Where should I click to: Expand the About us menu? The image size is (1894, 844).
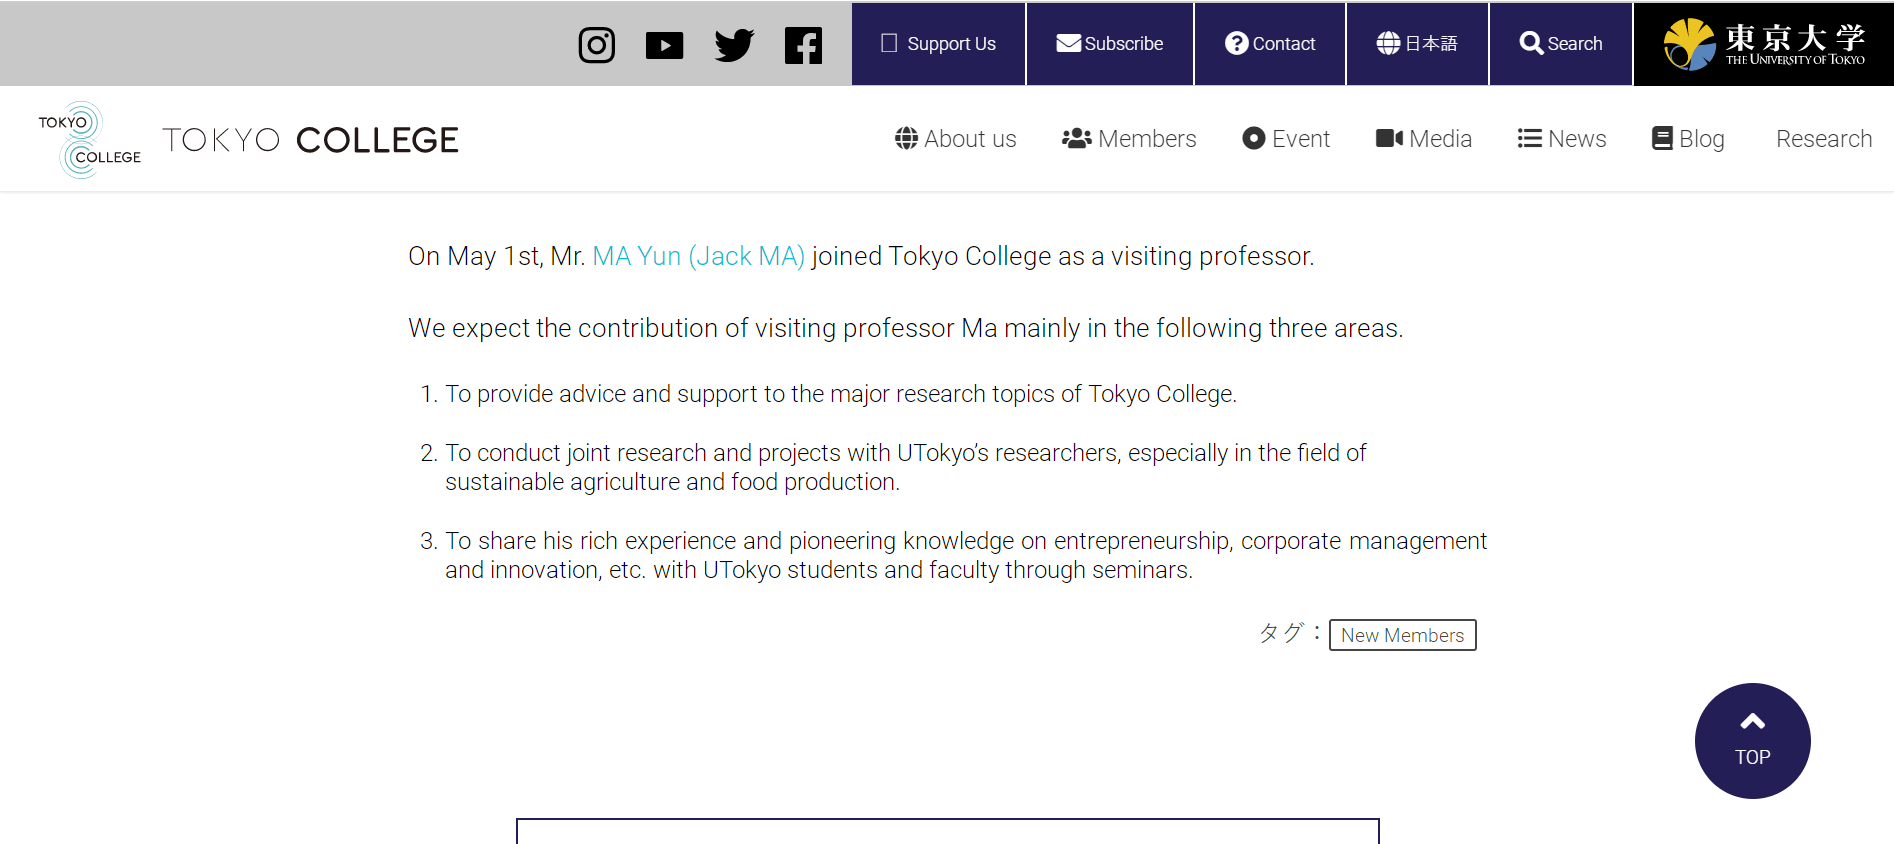(x=956, y=139)
